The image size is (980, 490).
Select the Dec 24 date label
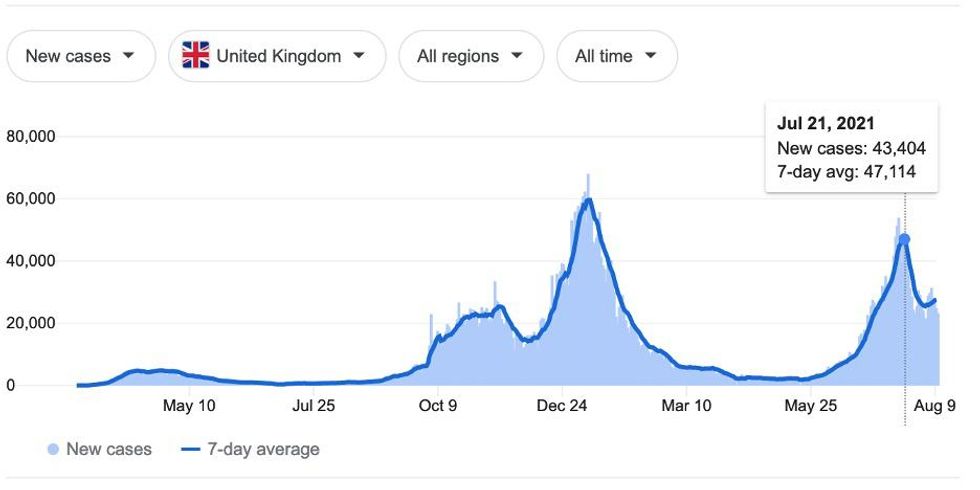562,406
